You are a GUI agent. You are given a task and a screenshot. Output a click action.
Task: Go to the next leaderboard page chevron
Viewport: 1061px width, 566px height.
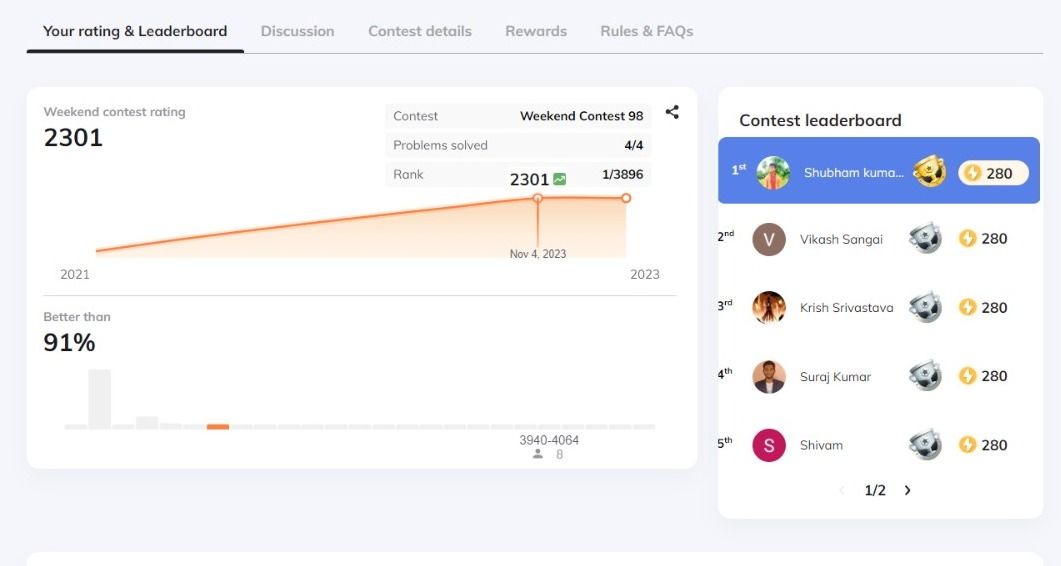[x=907, y=490]
